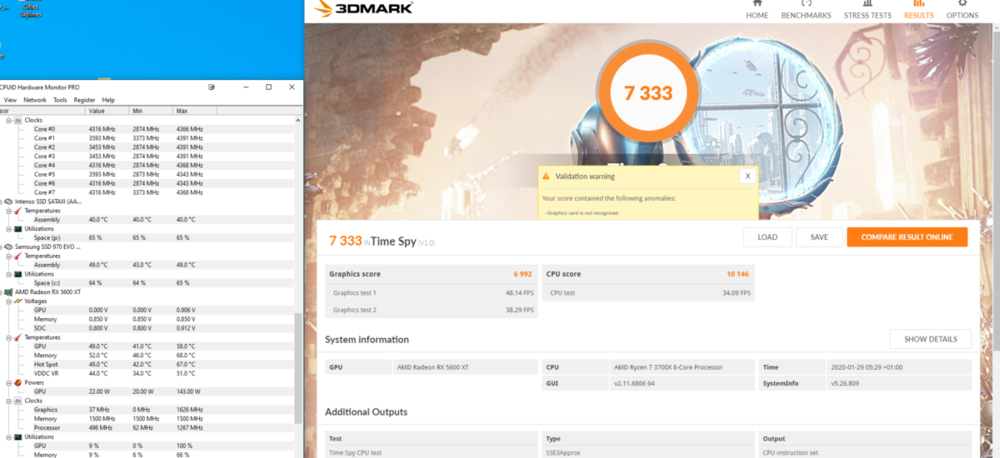
Task: Open the Register menu in Hardware Monitor
Action: 84,100
